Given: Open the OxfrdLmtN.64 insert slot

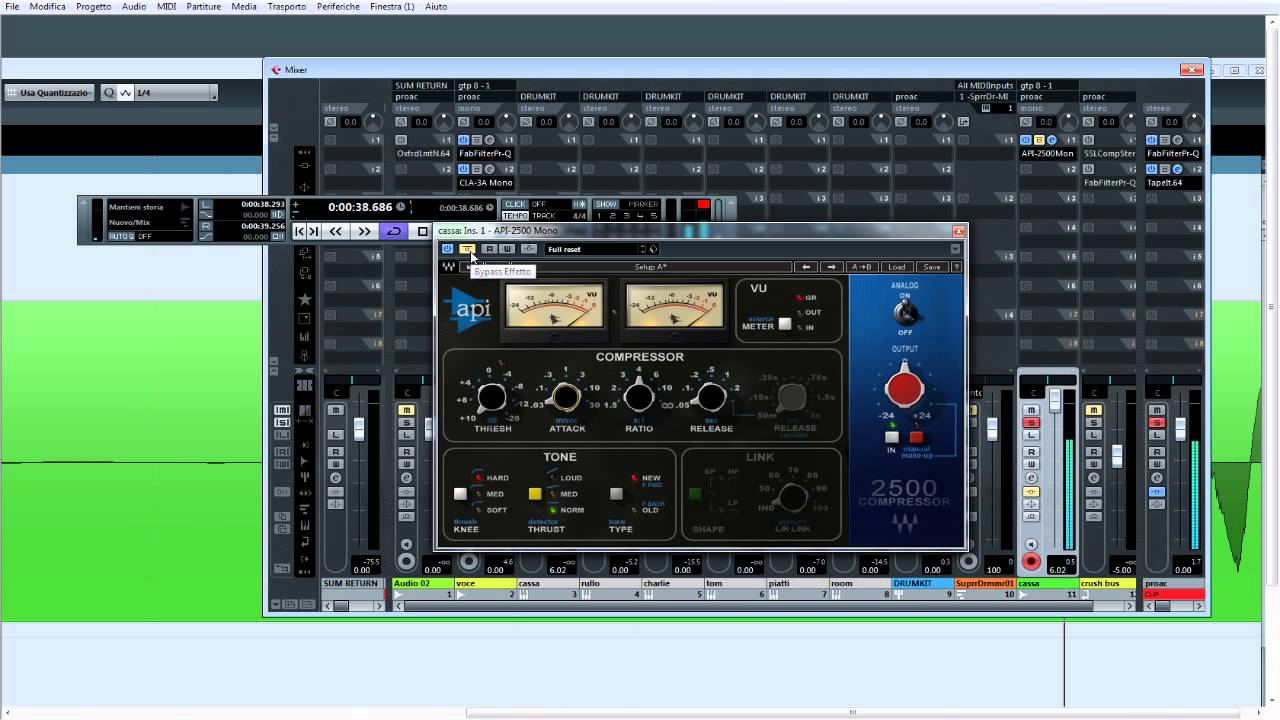Looking at the screenshot, I should tap(423, 154).
